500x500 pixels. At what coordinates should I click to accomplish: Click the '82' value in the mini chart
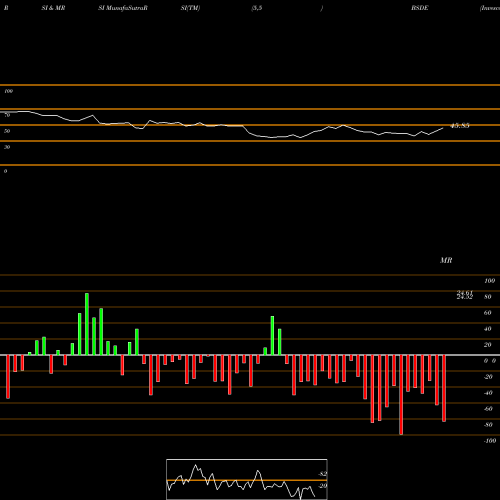pos(323,474)
